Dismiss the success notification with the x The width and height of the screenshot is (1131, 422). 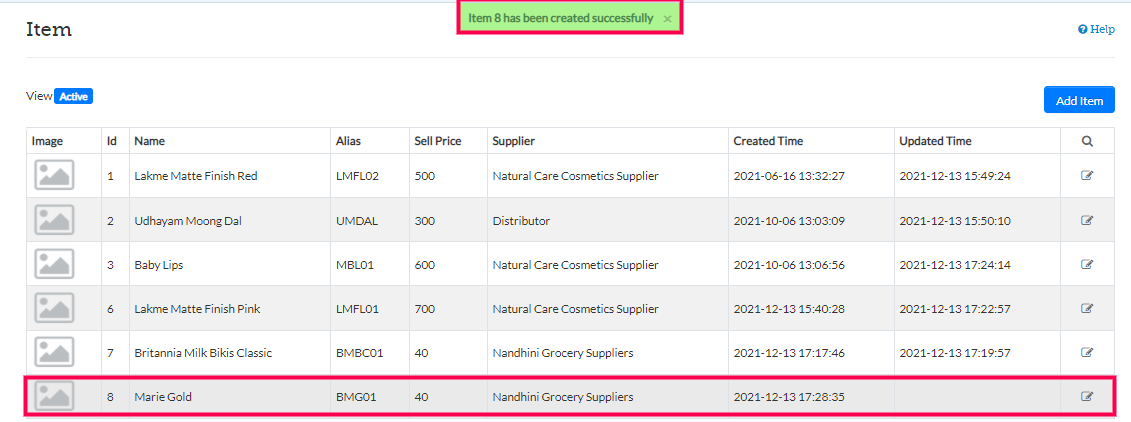point(667,19)
